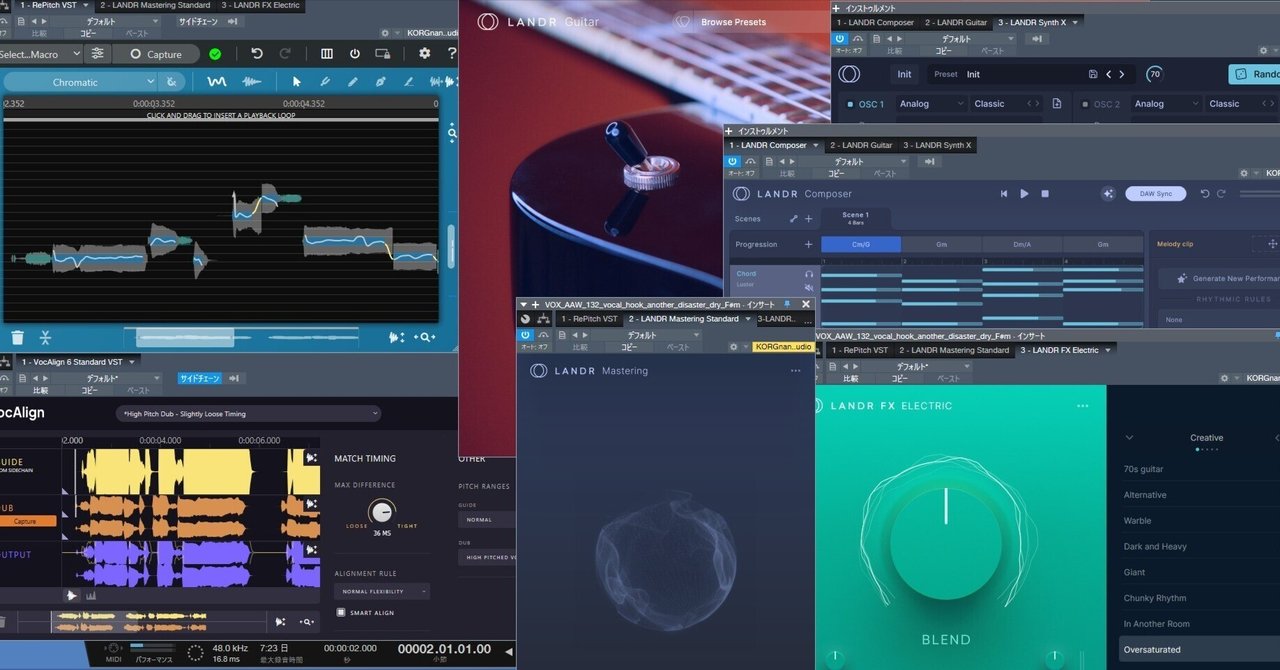
Task: Click the MIDI icon in the bottom status bar
Action: coord(113,649)
